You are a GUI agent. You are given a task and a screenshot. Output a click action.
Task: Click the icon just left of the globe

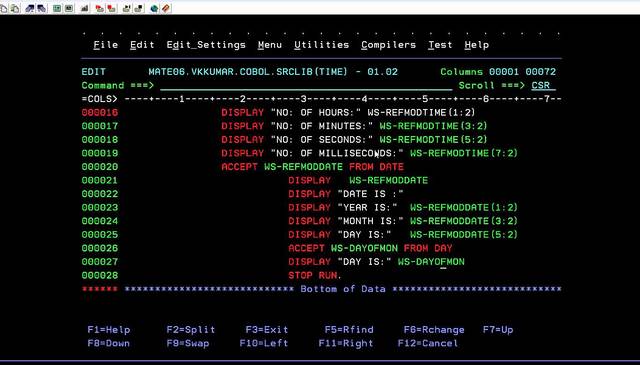coord(139,8)
